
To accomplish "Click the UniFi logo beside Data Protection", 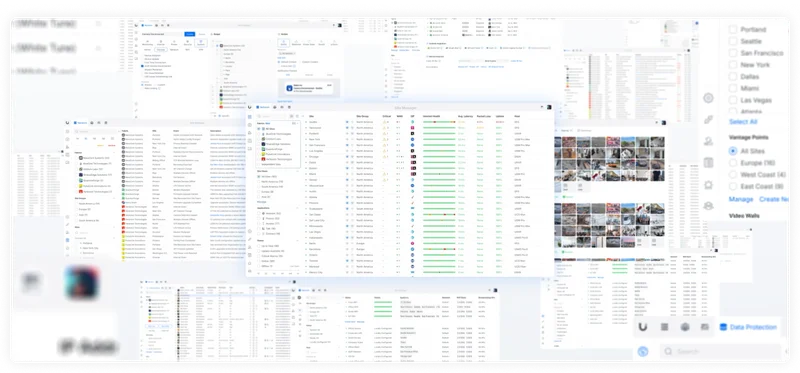I will tap(643, 327).
